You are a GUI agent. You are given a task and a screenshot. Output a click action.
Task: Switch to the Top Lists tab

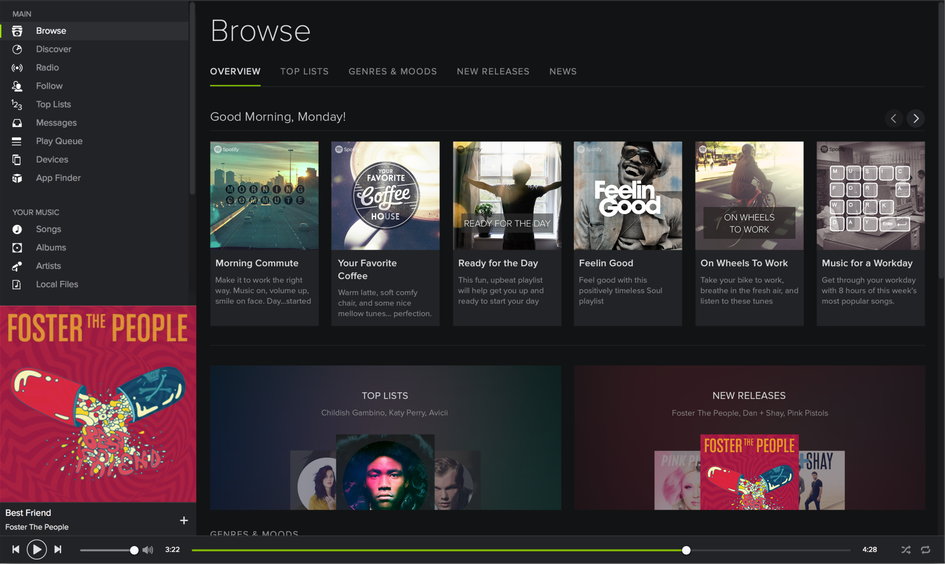[304, 72]
